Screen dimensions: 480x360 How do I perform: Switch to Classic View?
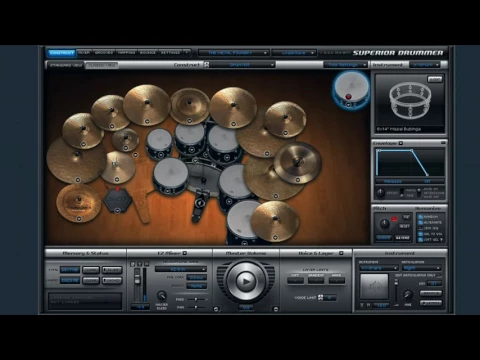point(102,65)
